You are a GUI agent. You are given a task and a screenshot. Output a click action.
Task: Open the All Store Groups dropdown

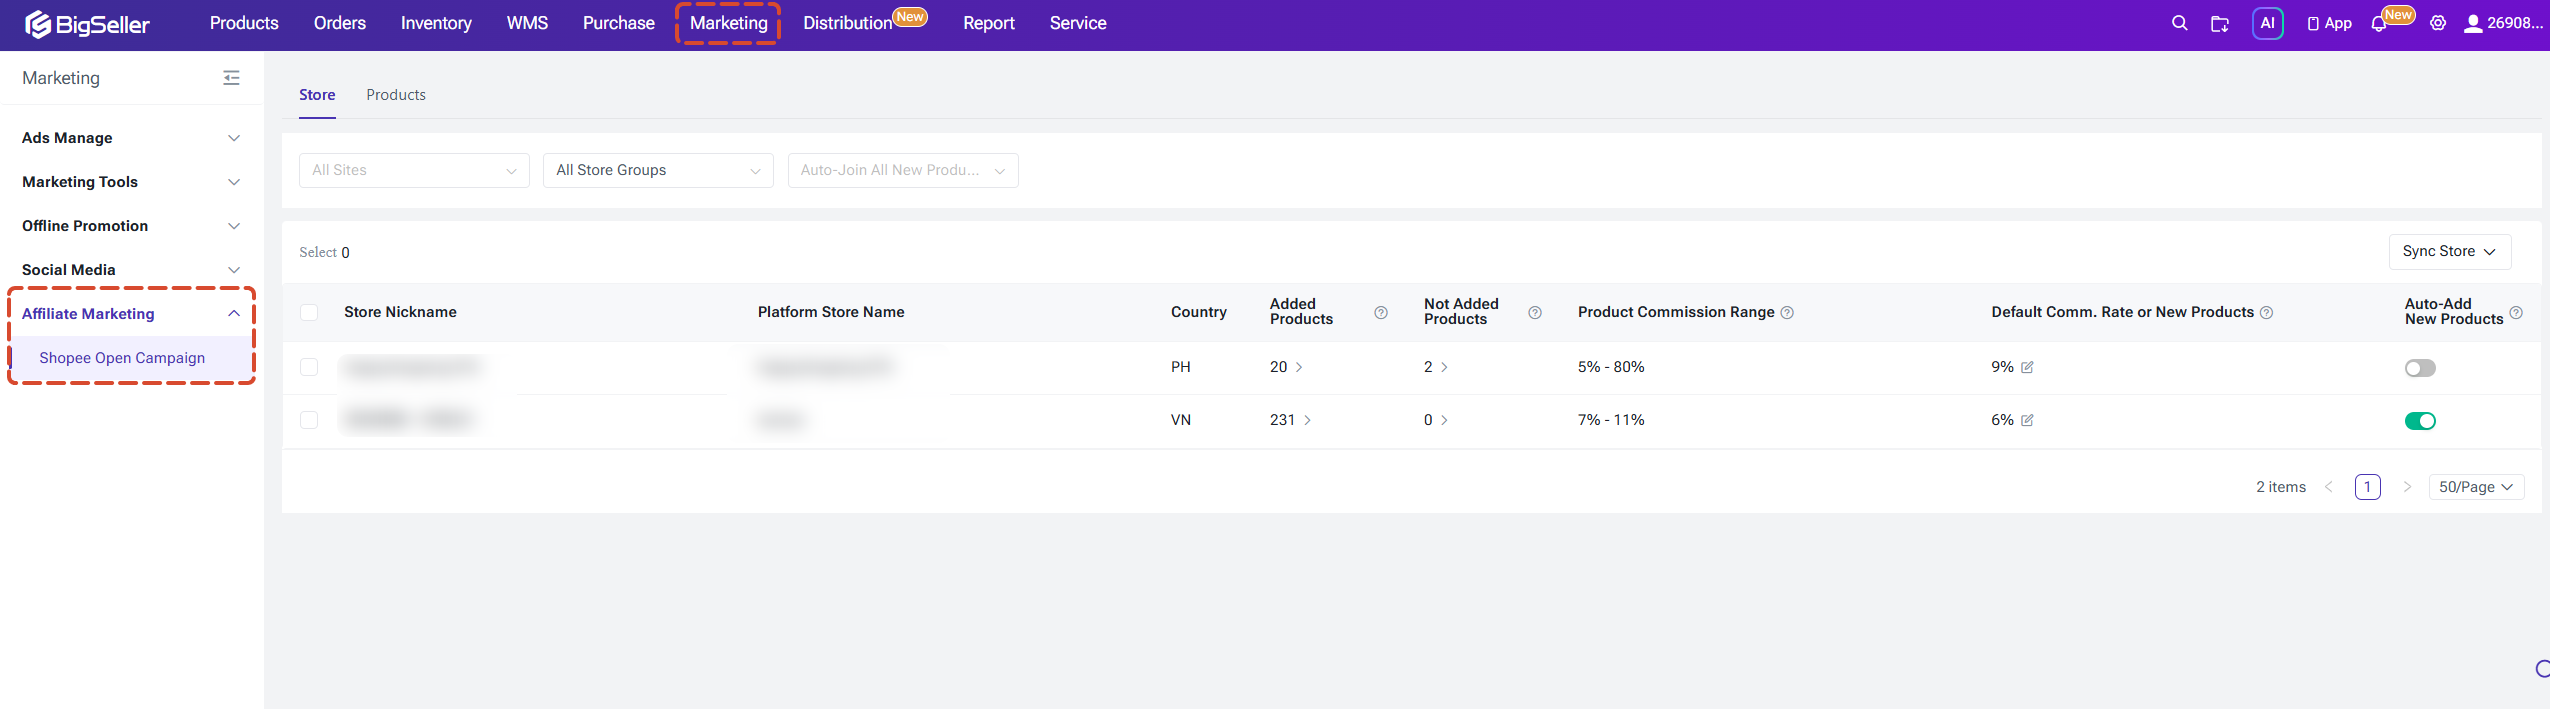coord(658,171)
